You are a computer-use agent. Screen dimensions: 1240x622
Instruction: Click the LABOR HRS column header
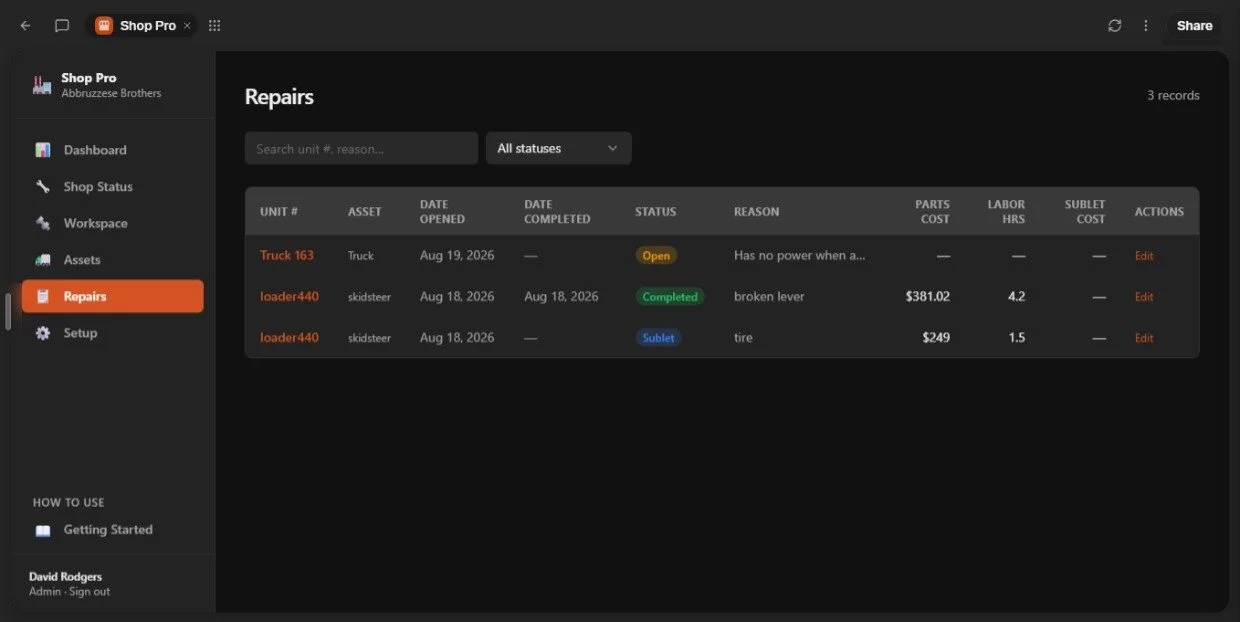pyautogui.click(x=1006, y=211)
